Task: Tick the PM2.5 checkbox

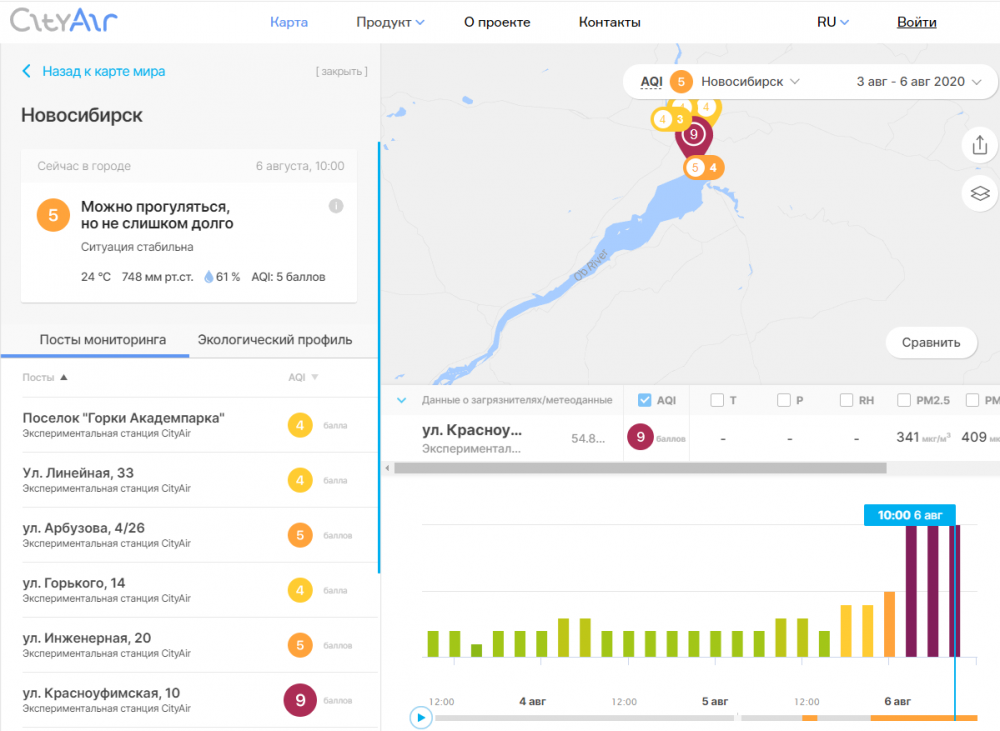Action: (905, 400)
